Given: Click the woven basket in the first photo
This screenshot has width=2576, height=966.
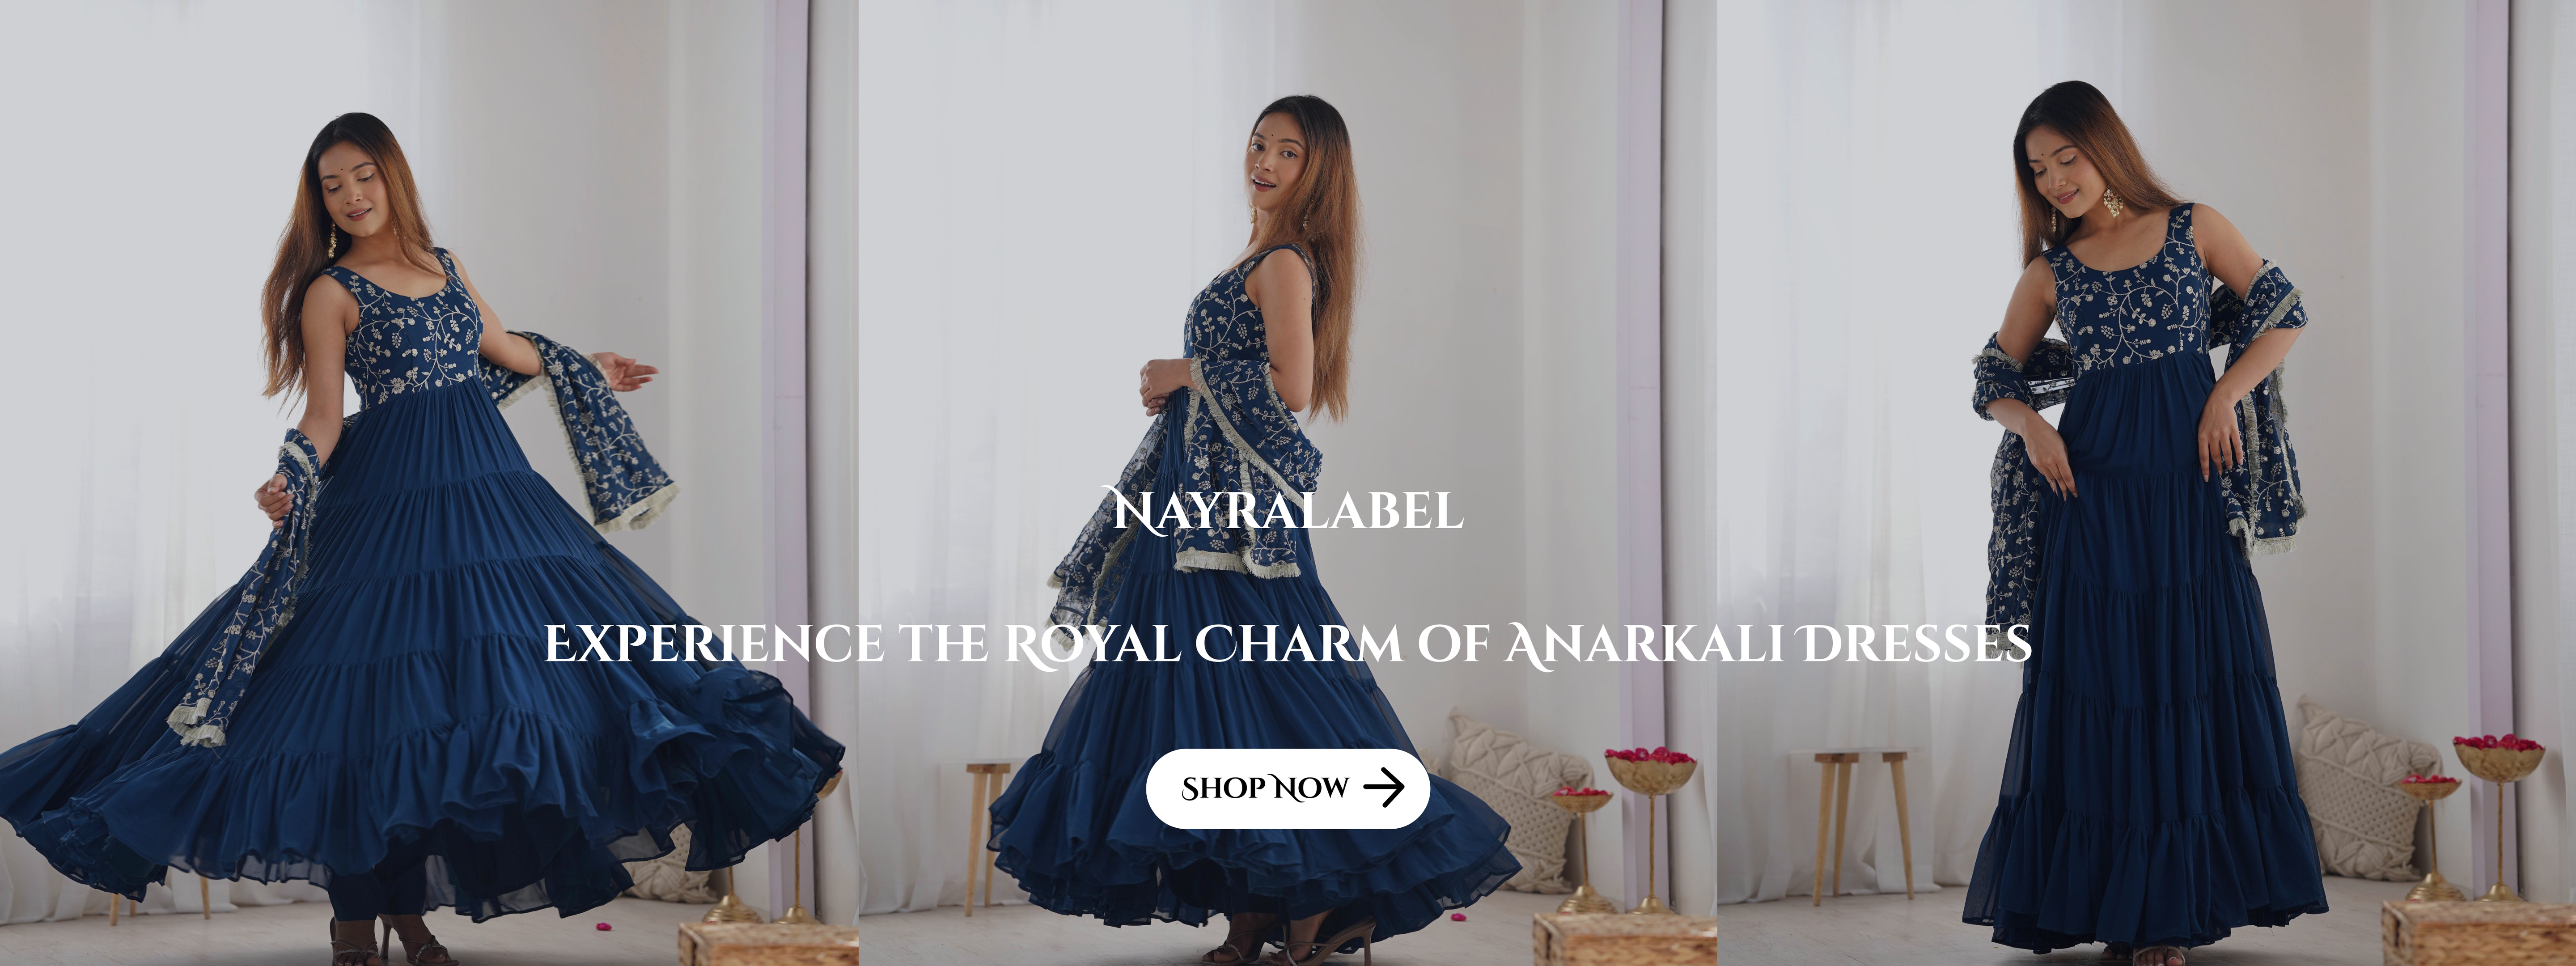Looking at the screenshot, I should point(767,944).
